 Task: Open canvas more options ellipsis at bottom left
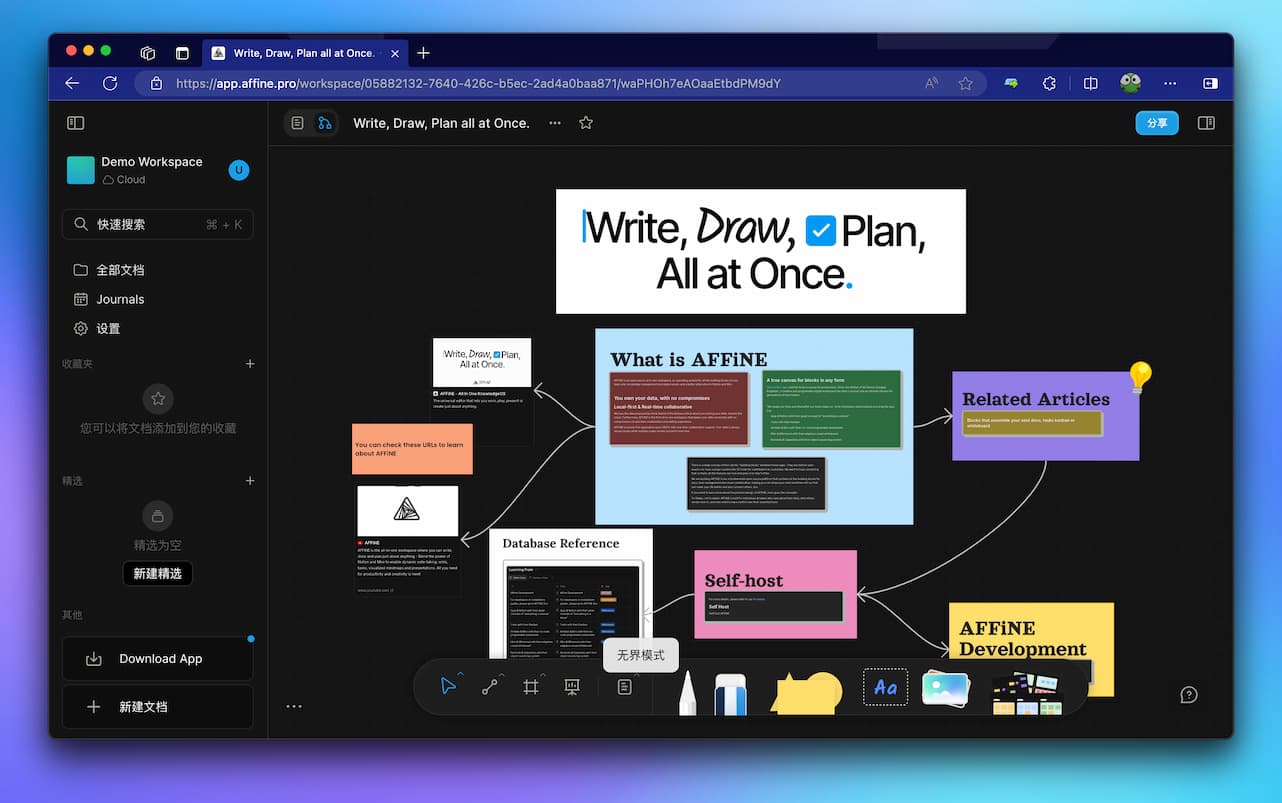coord(294,706)
